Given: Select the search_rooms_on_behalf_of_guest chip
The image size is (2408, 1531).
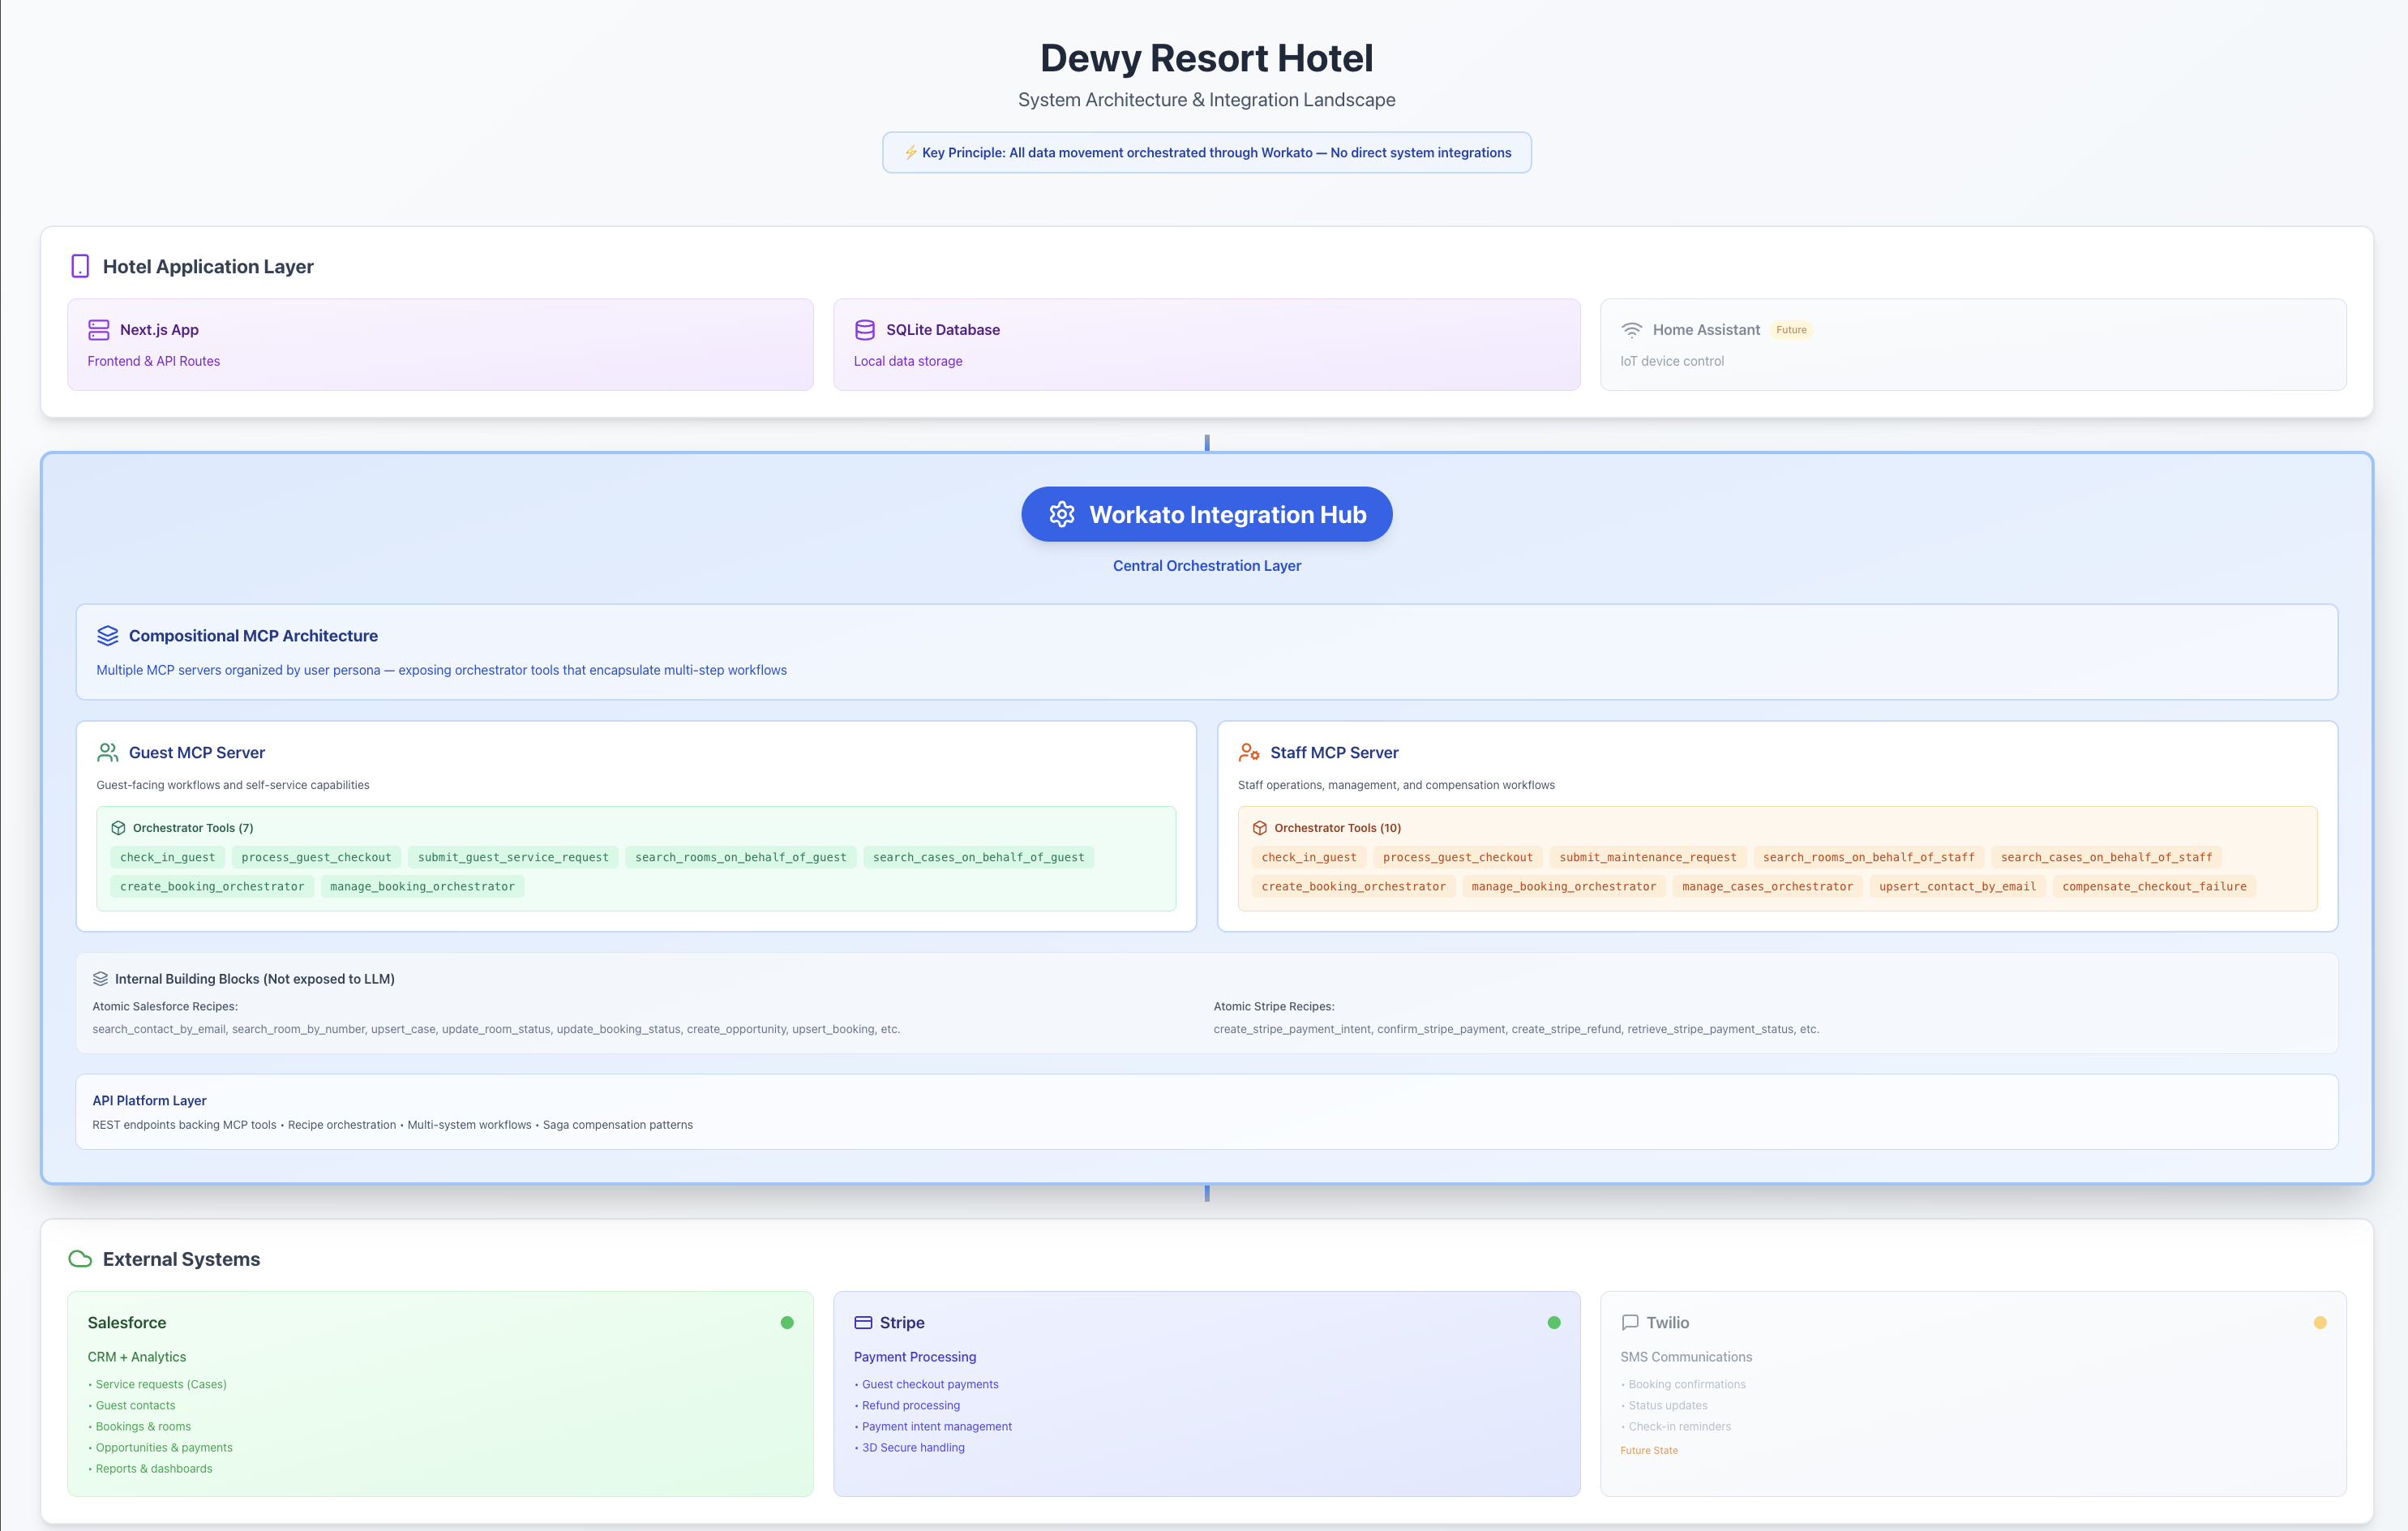Looking at the screenshot, I should [x=741, y=857].
